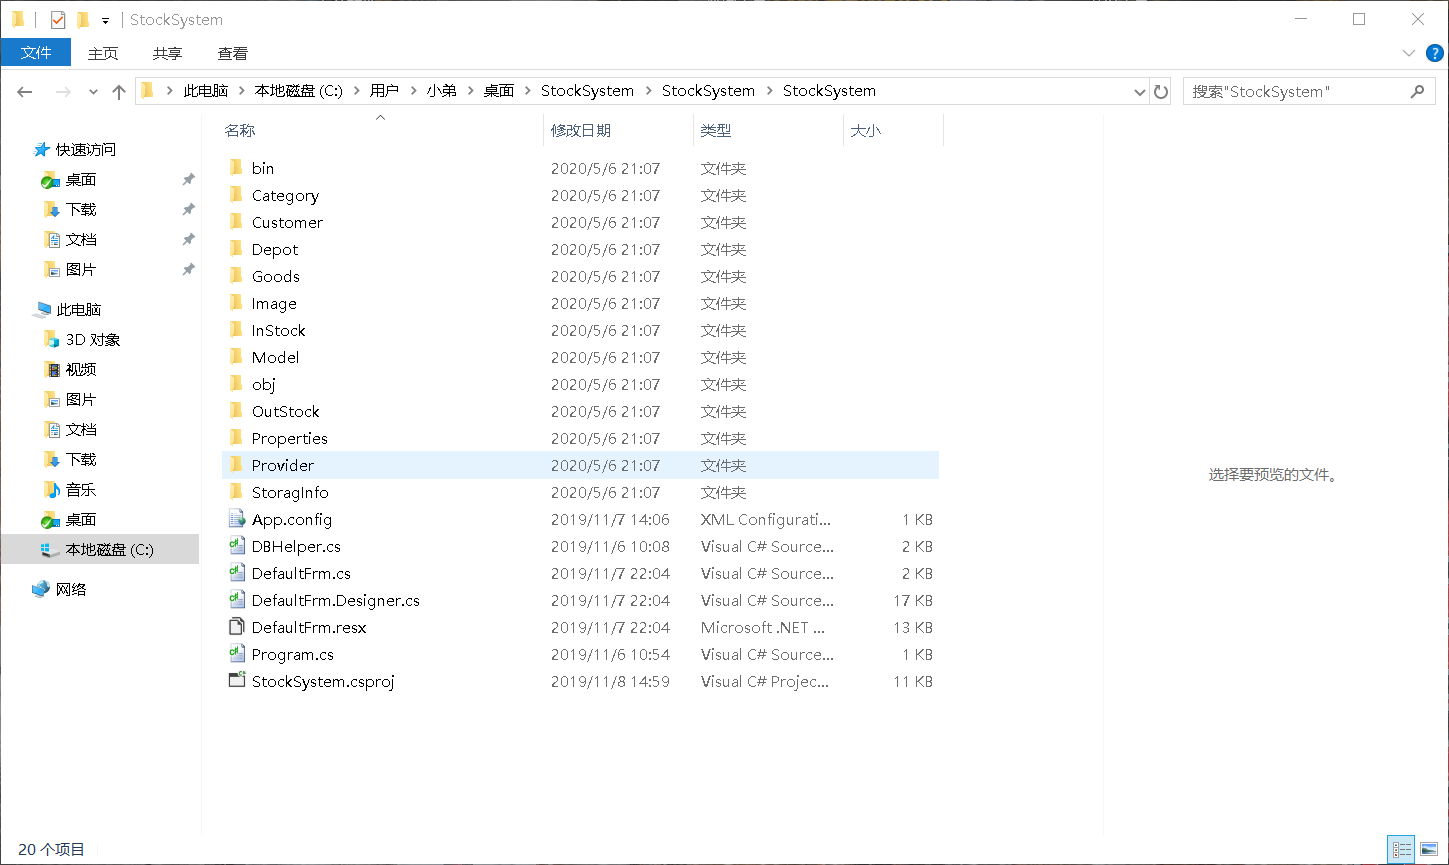Select the DefaultFrm.Designer.cs file icon
Viewport: 1449px width, 865px height.
pos(237,600)
